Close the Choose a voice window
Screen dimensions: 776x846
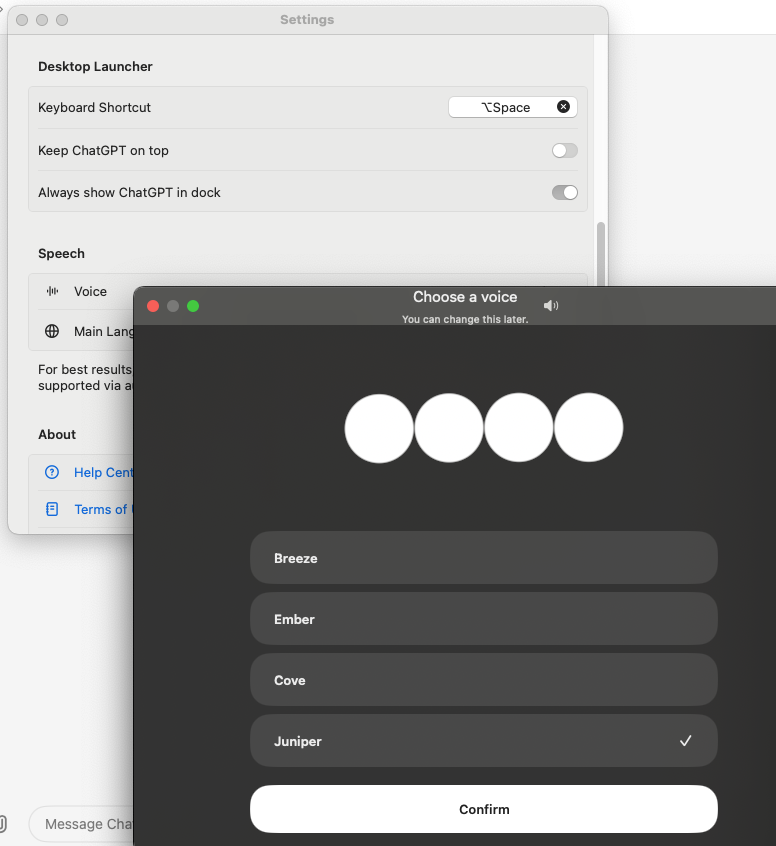[153, 306]
